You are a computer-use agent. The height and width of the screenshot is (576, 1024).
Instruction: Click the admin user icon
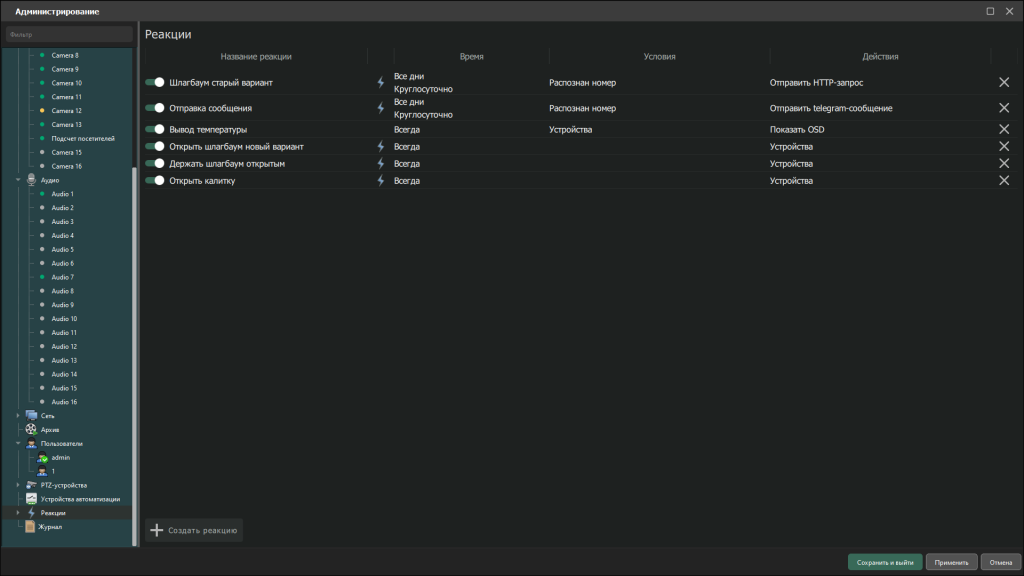tap(42, 457)
